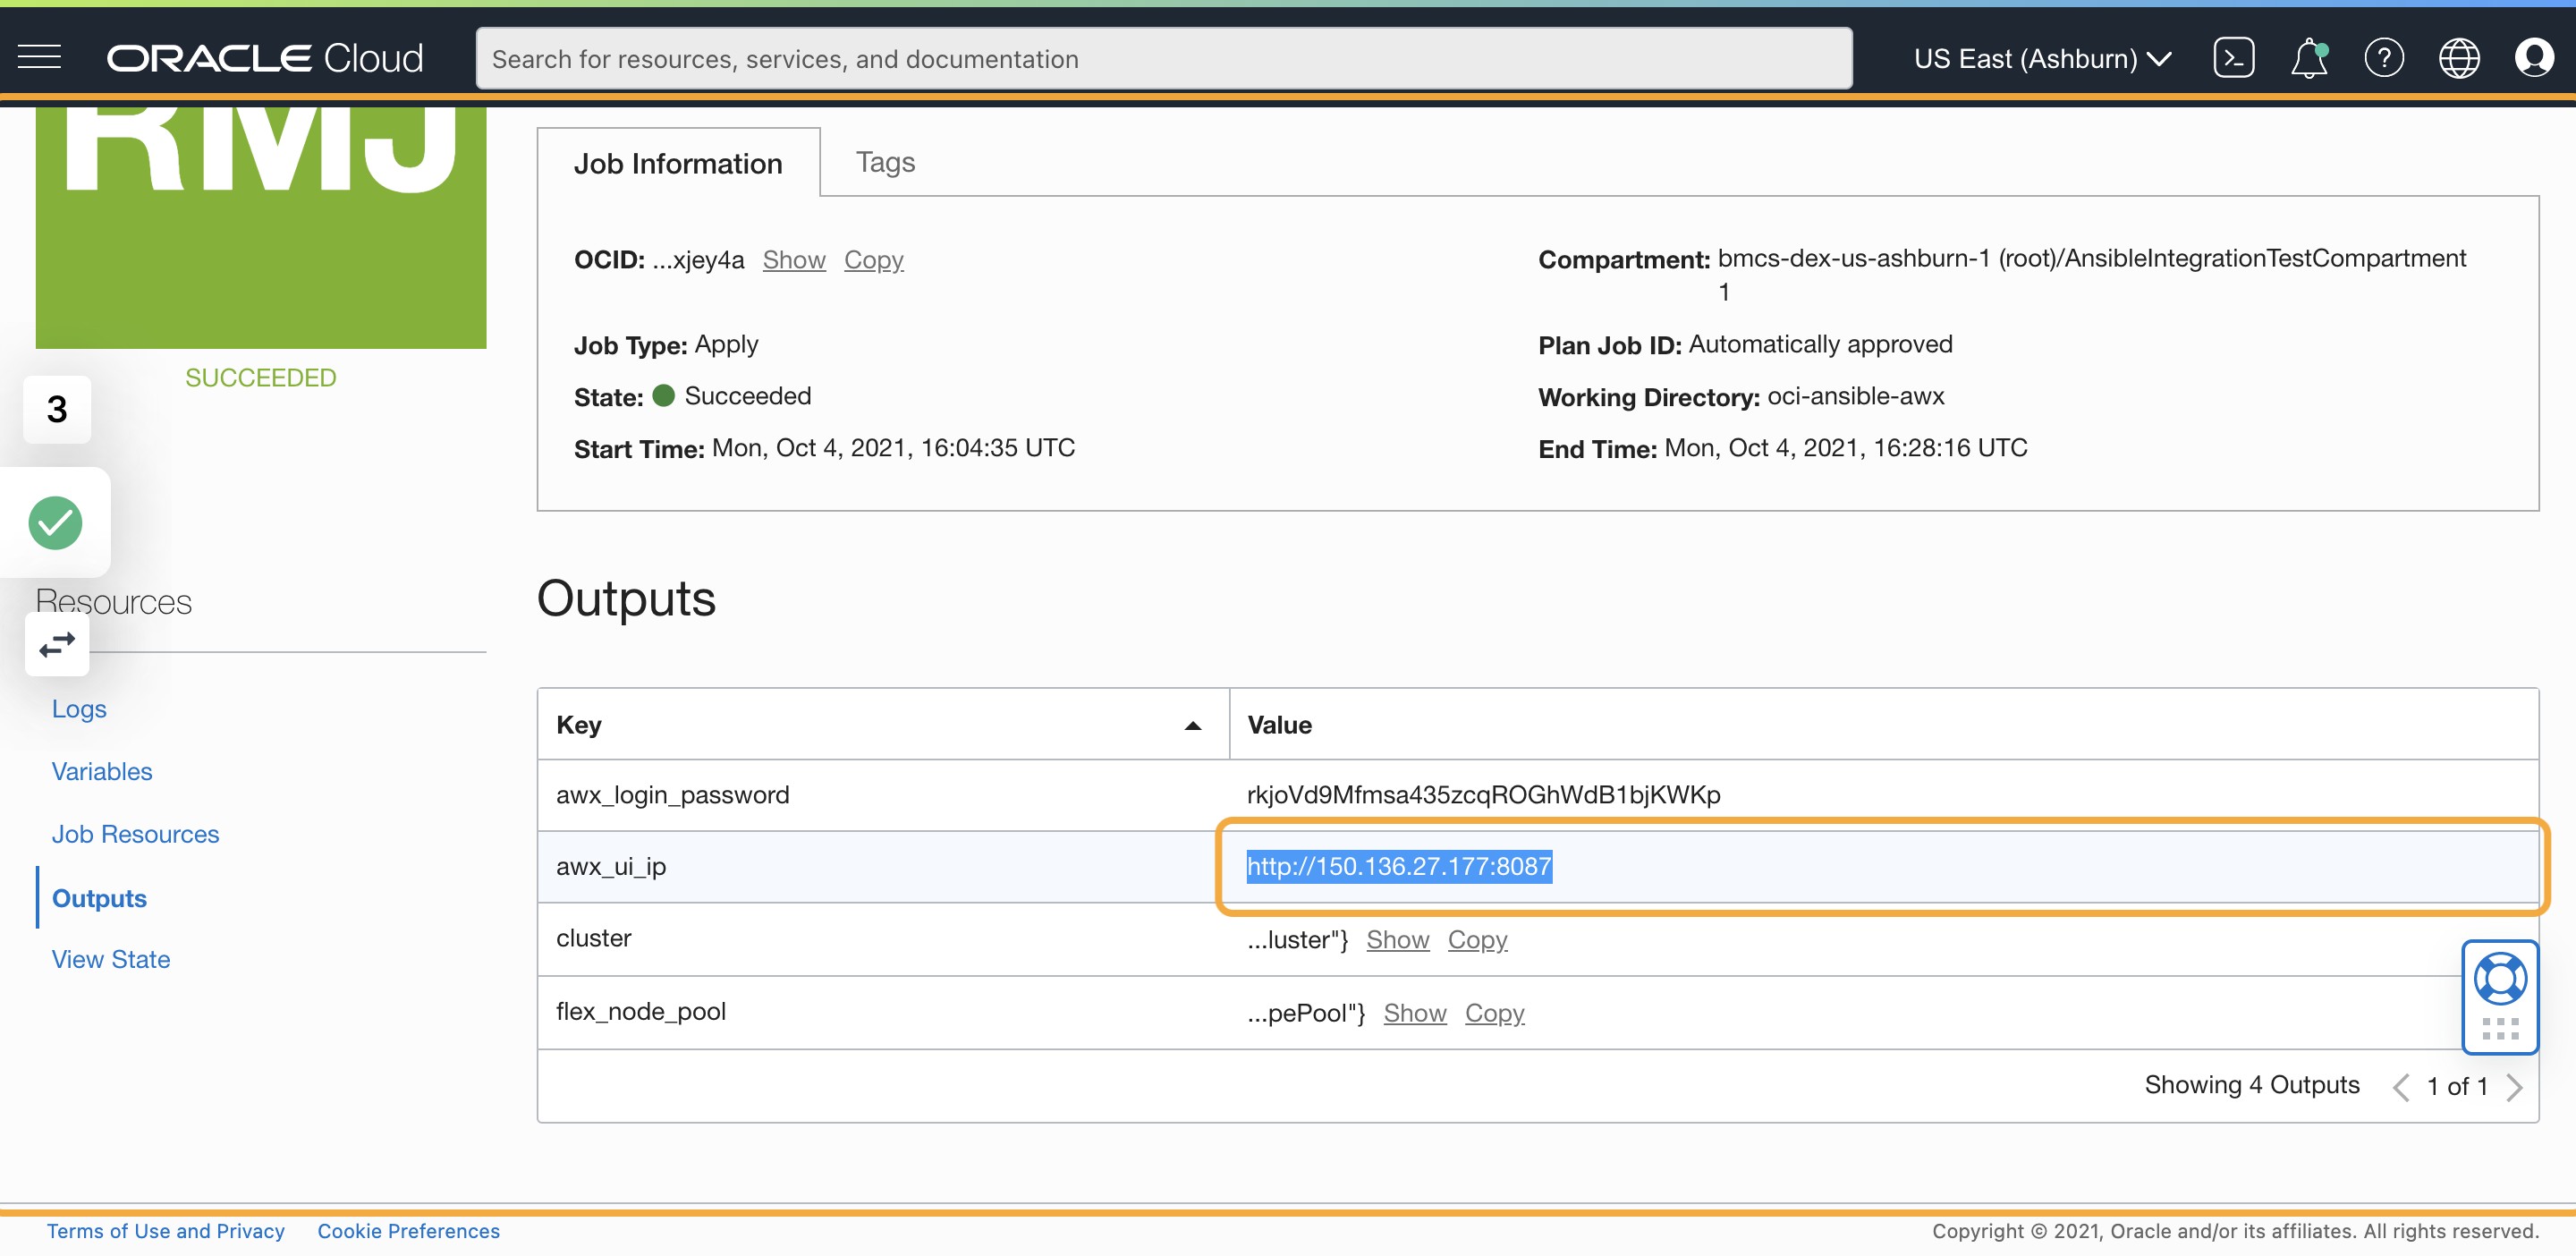2576x1256 pixels.
Task: Go to next outputs page chevron
Action: point(2514,1086)
